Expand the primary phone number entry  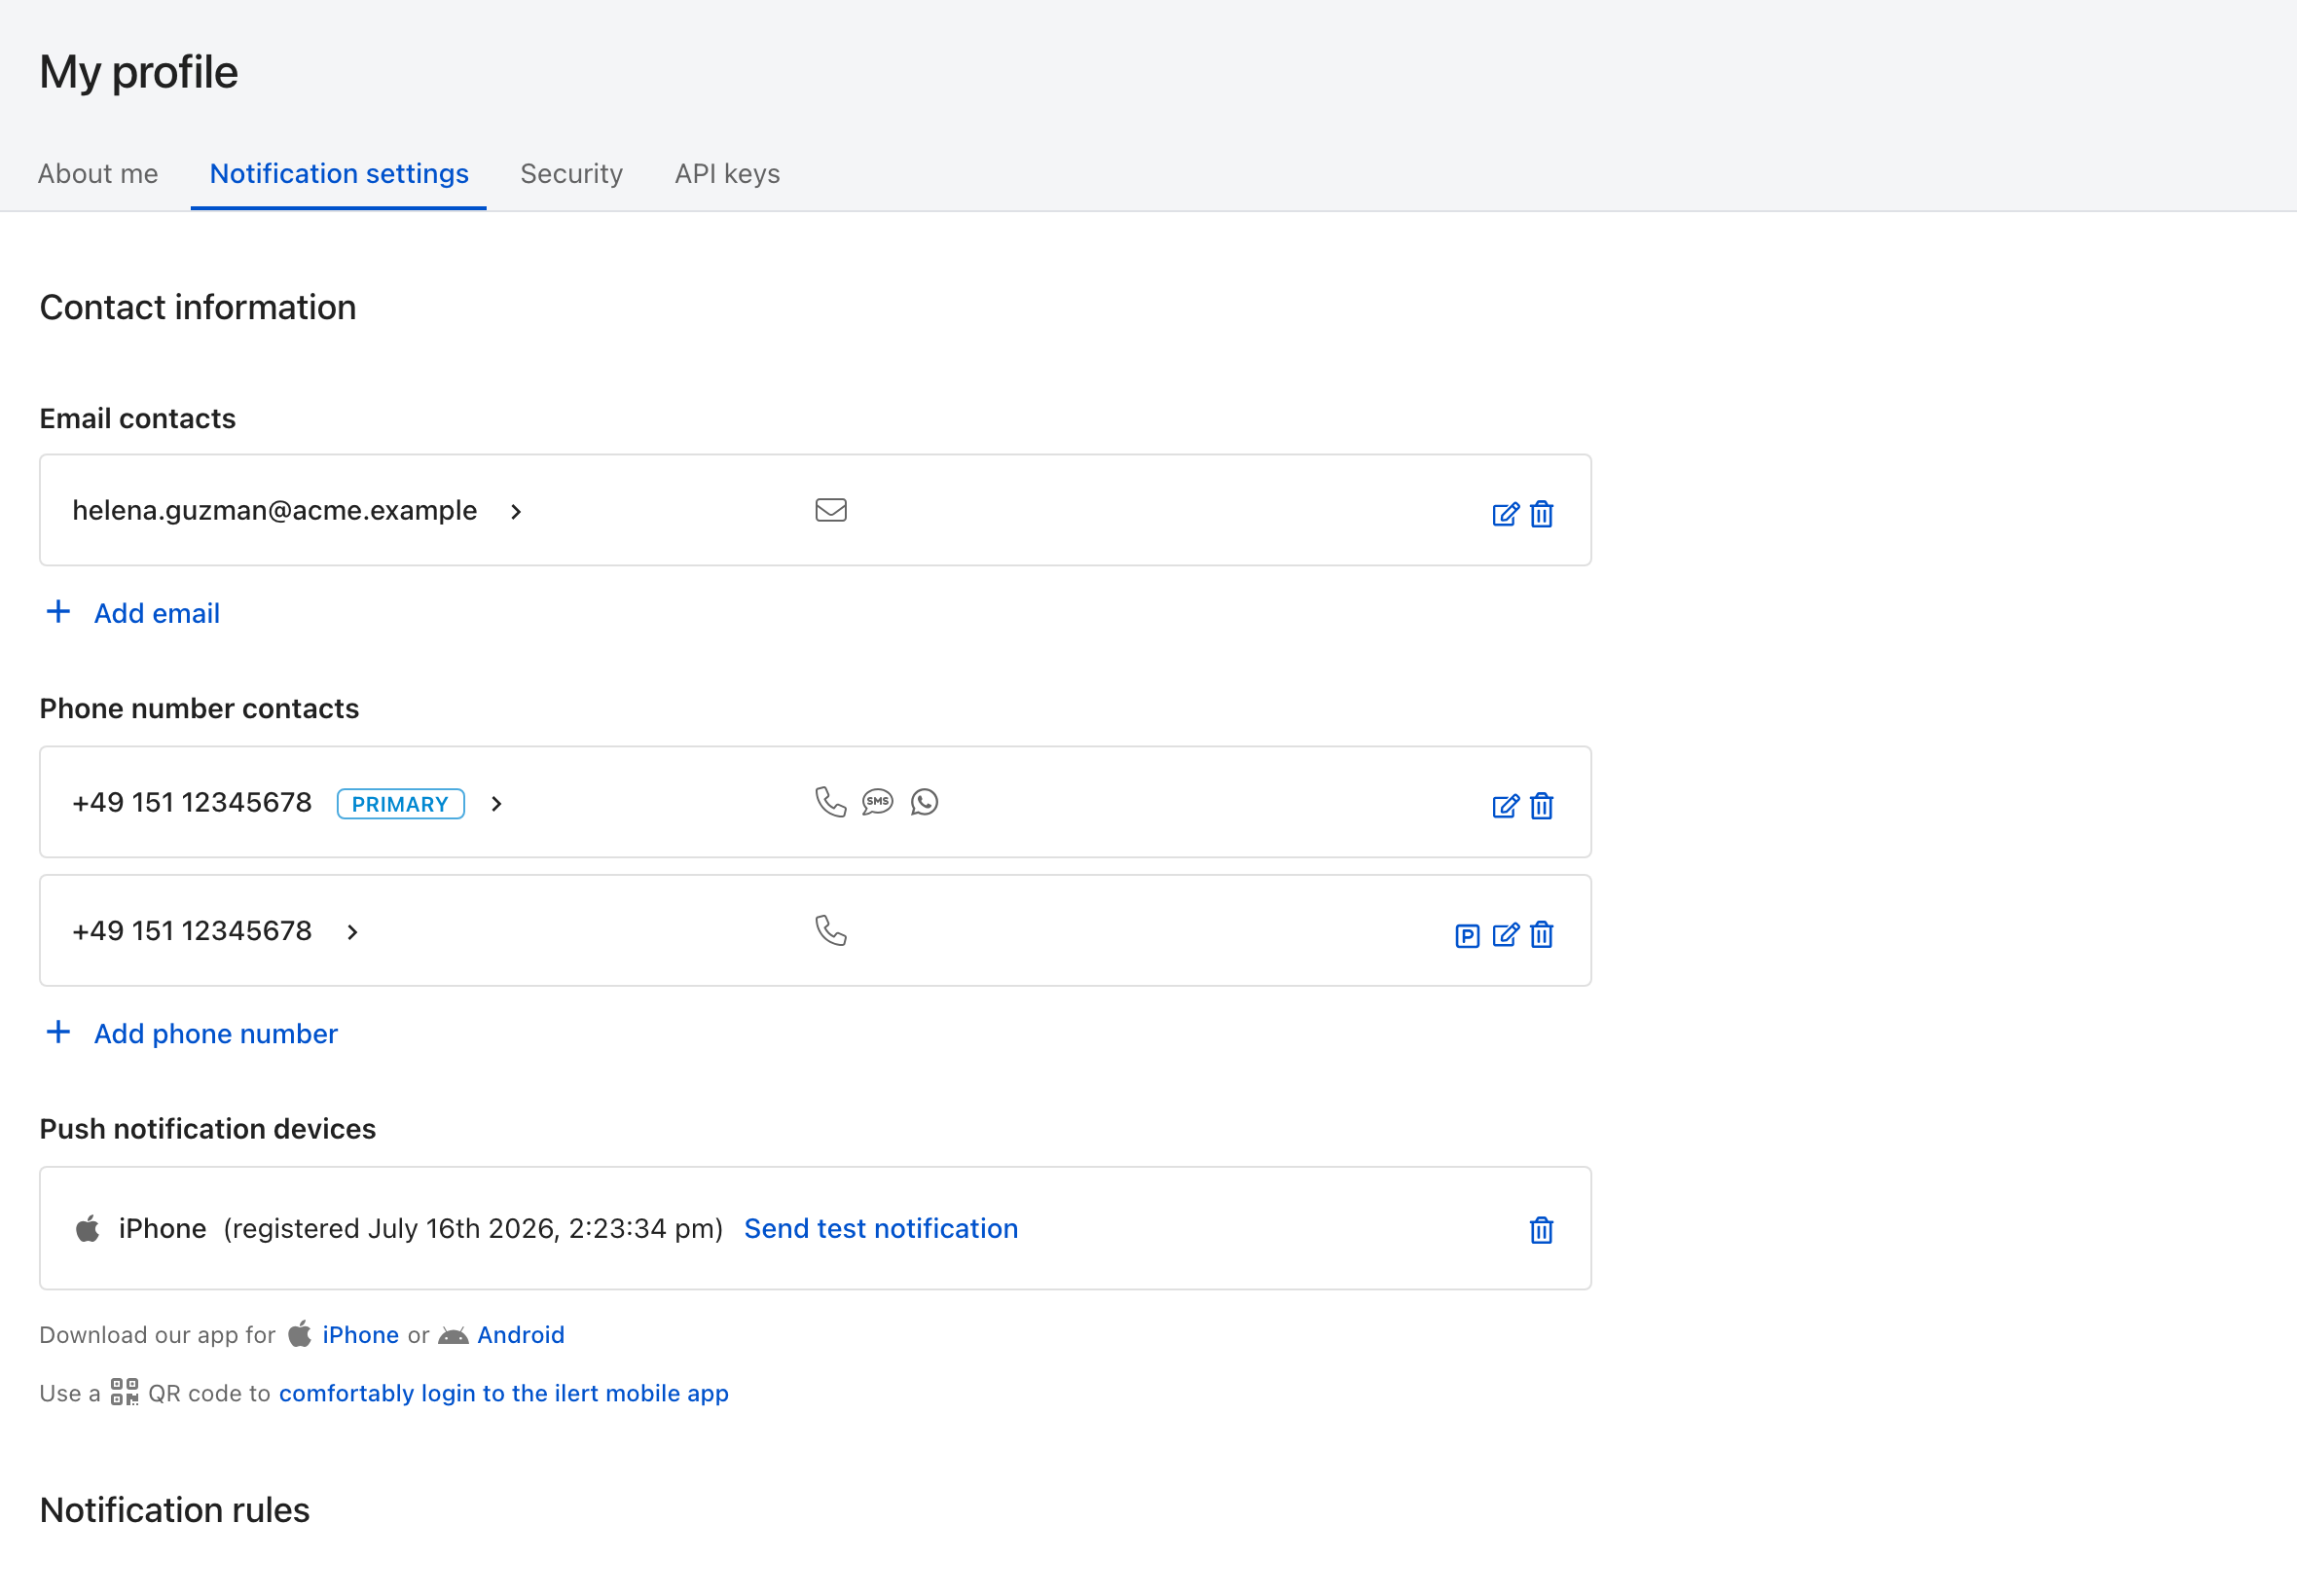coord(497,804)
